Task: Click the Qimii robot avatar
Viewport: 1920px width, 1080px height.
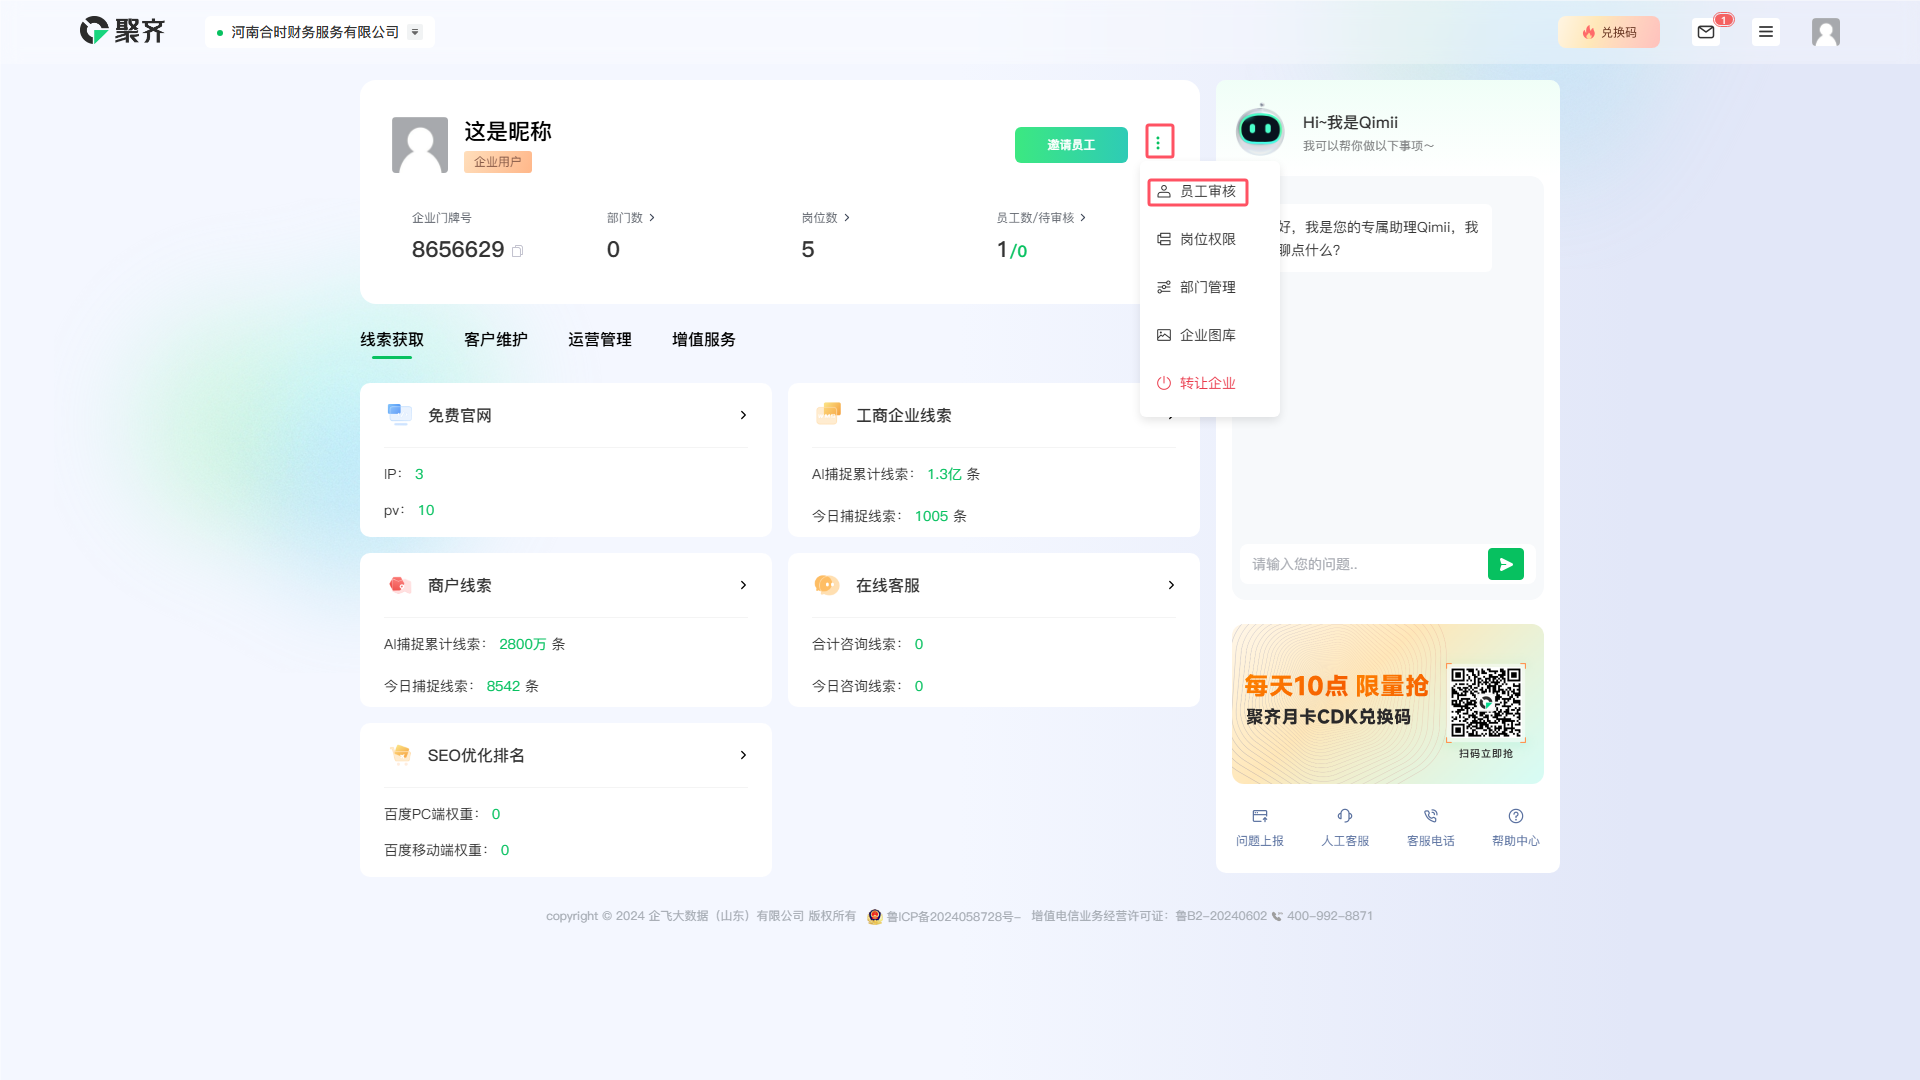Action: pos(1260,129)
